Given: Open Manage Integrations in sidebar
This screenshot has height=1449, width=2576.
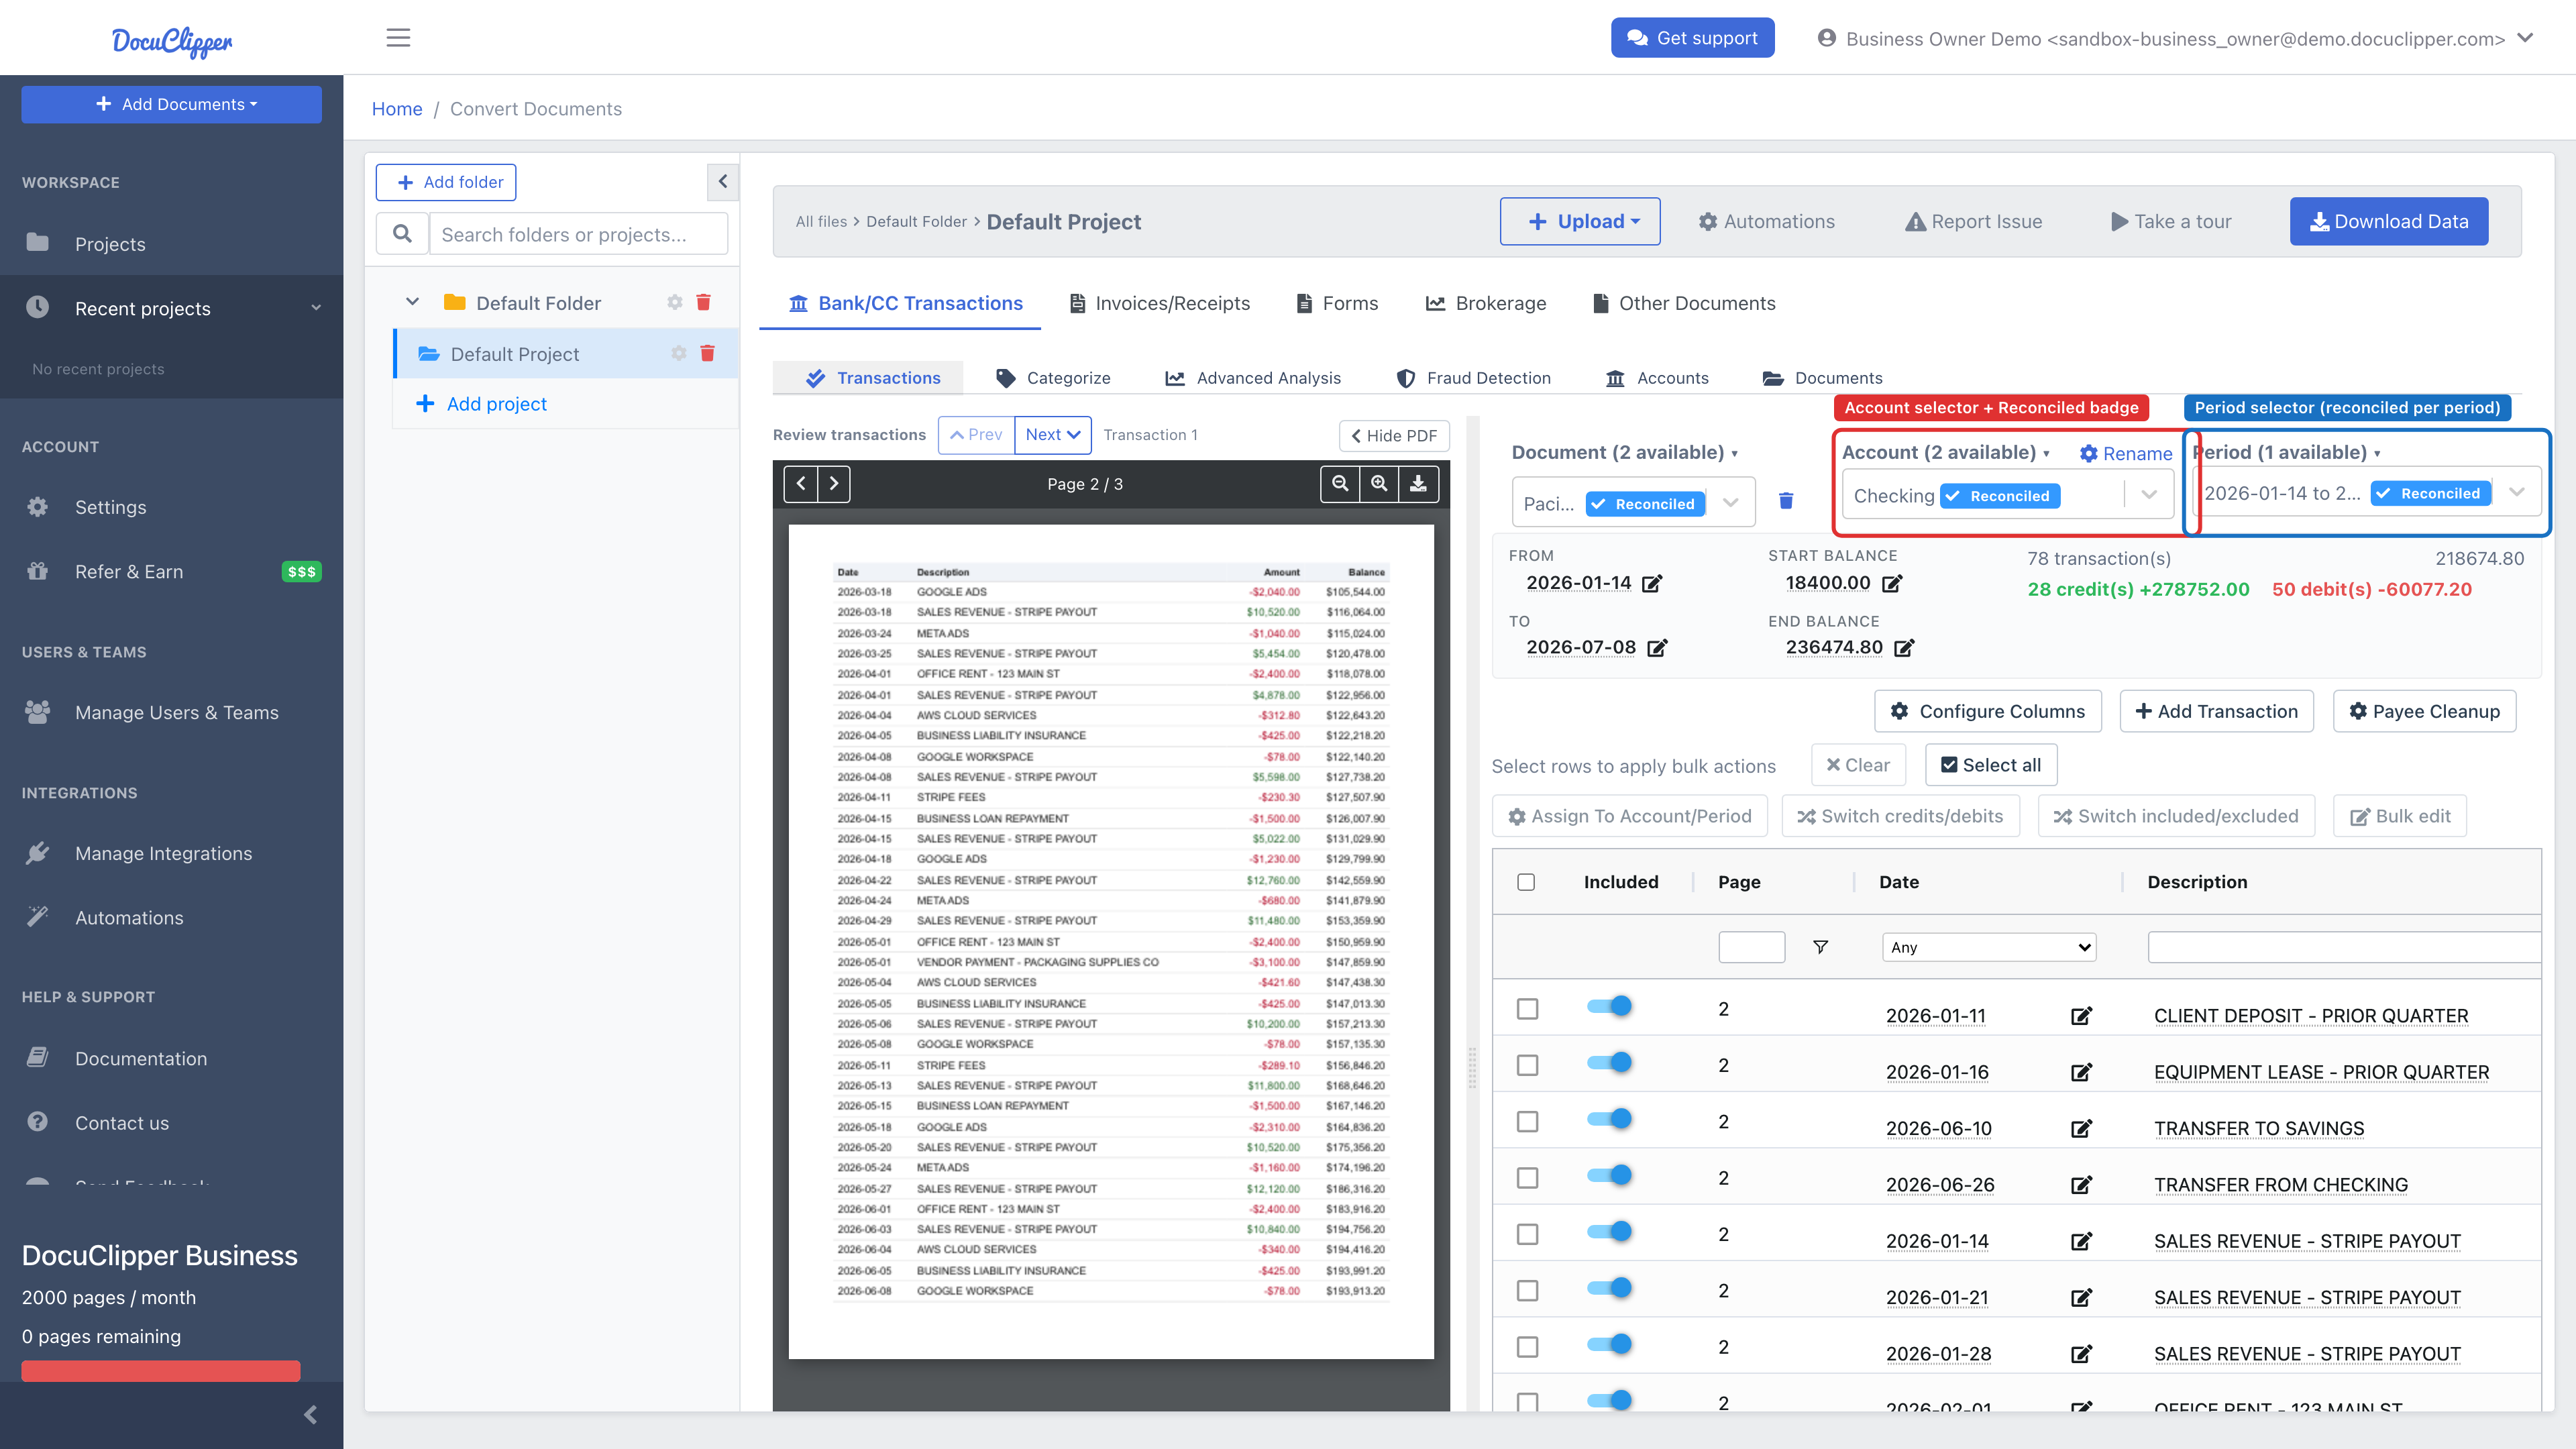Looking at the screenshot, I should 163,853.
